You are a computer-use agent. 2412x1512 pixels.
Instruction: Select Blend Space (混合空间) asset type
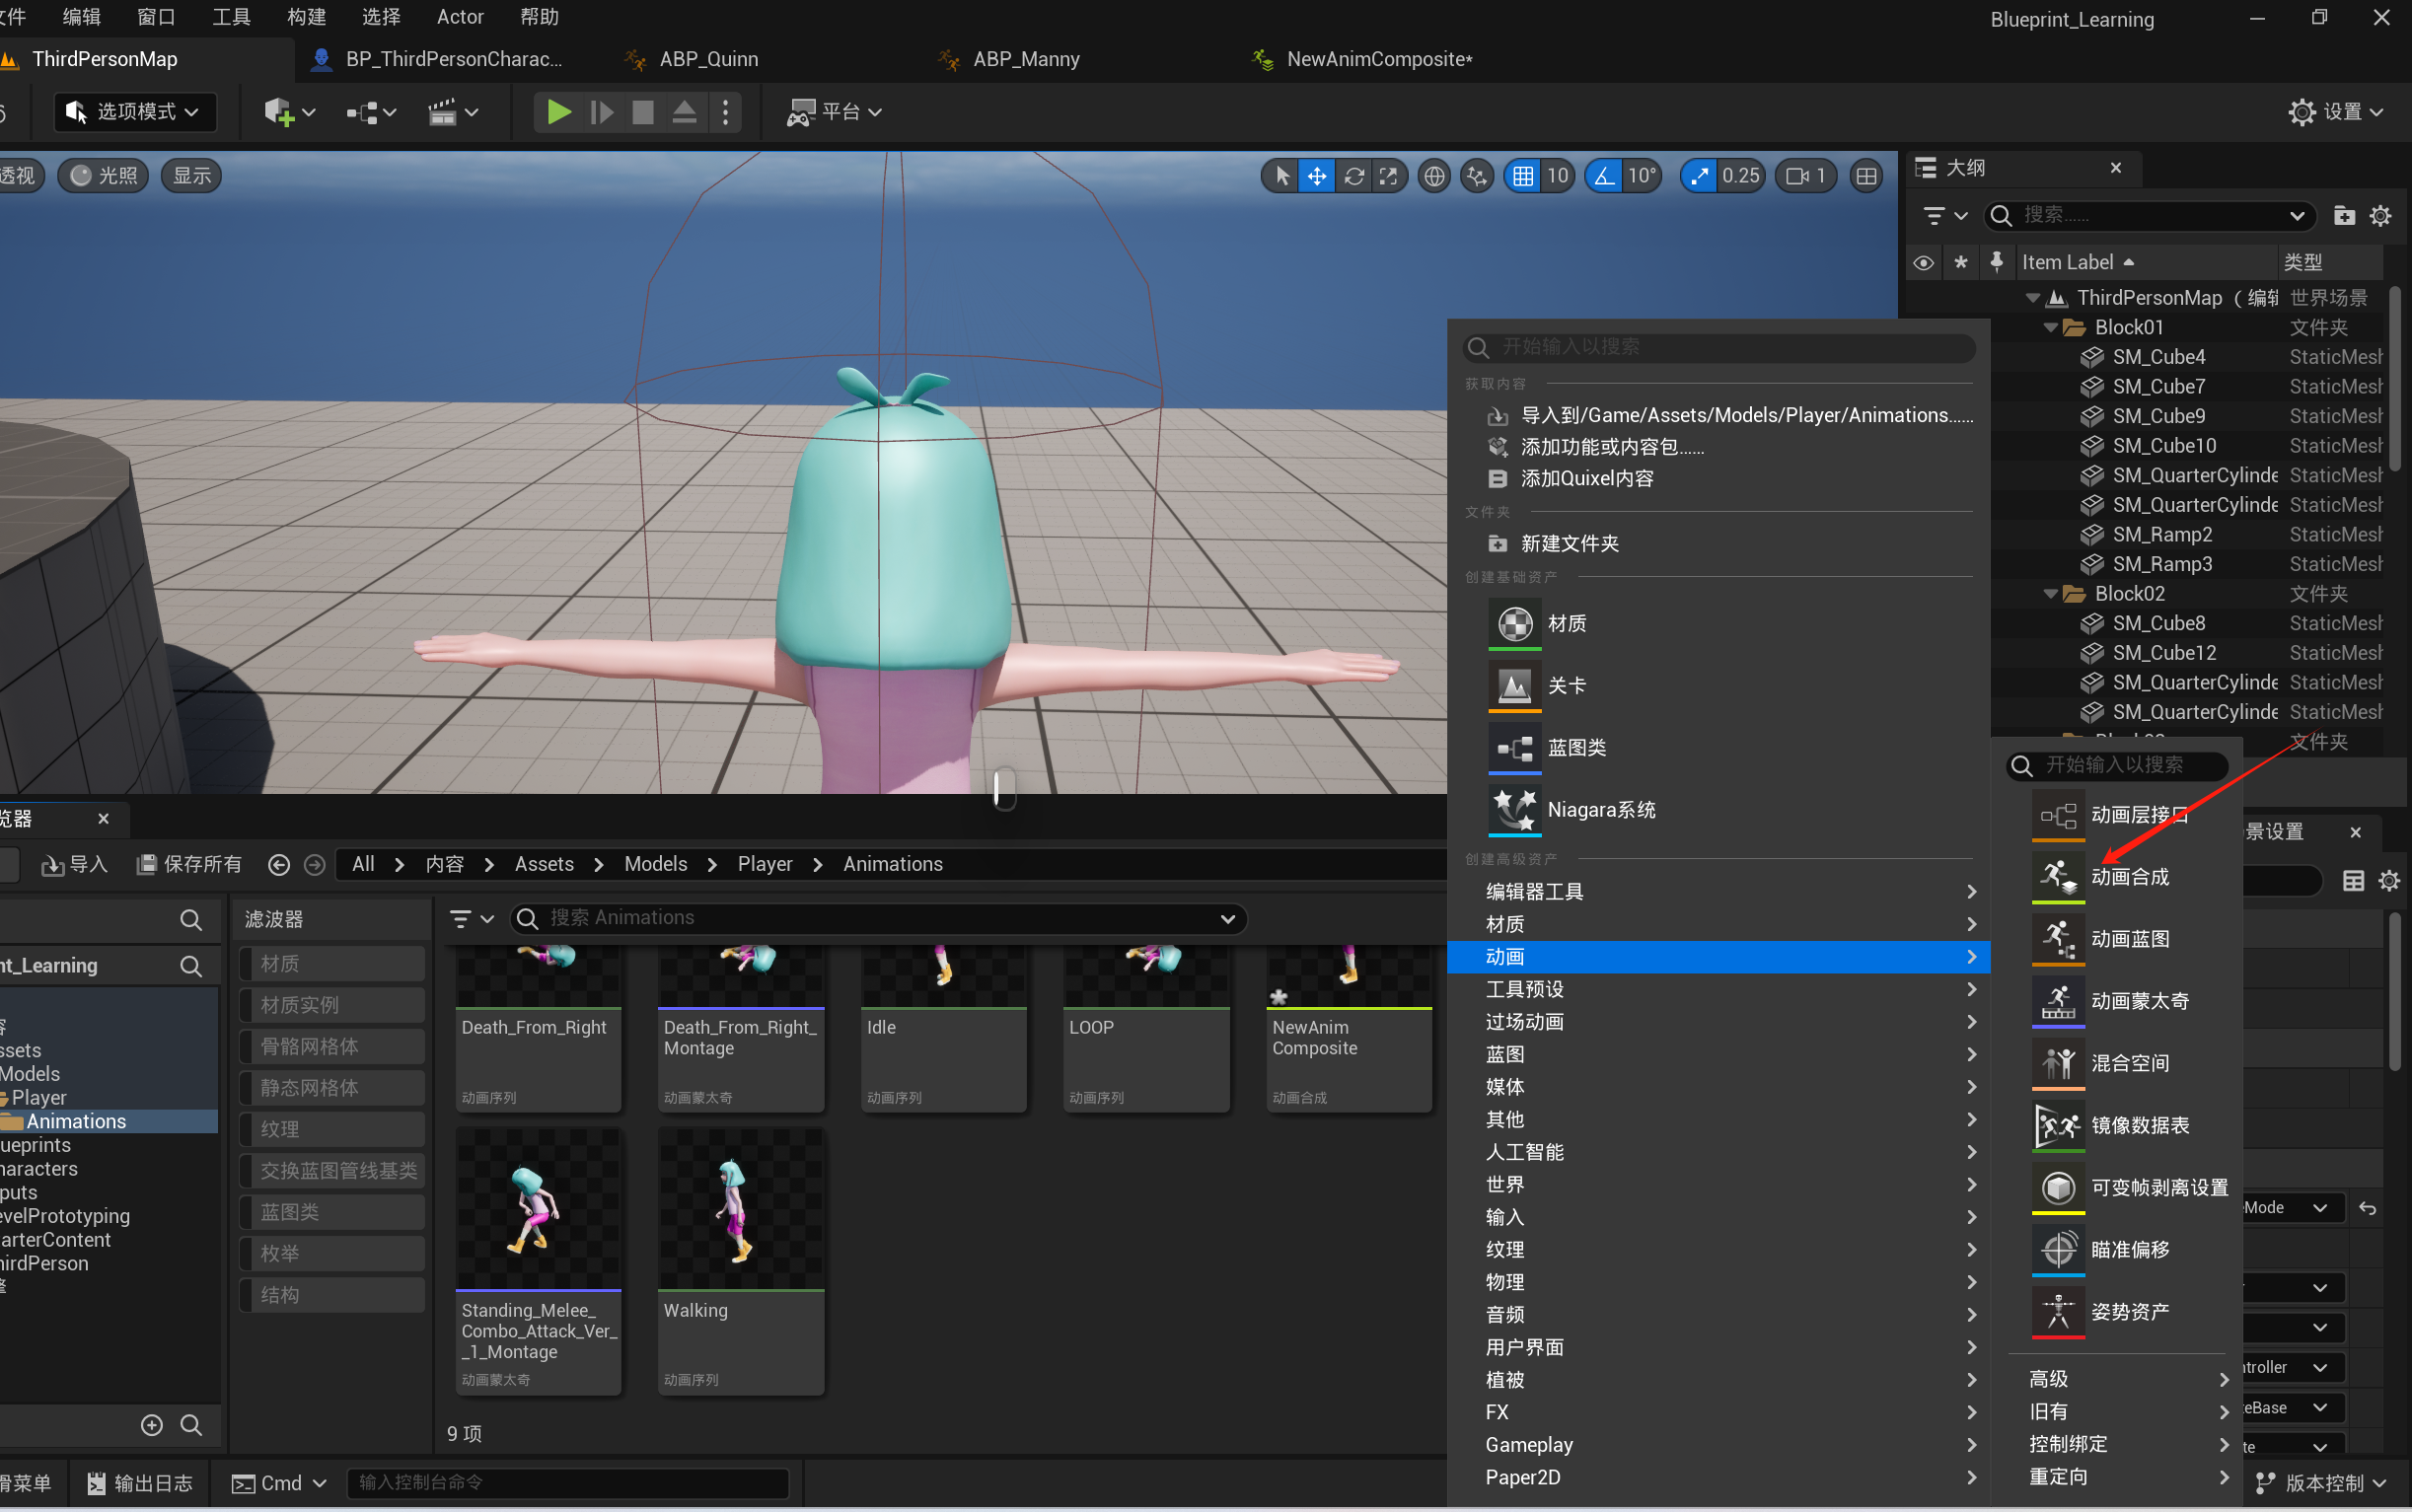(2129, 1063)
